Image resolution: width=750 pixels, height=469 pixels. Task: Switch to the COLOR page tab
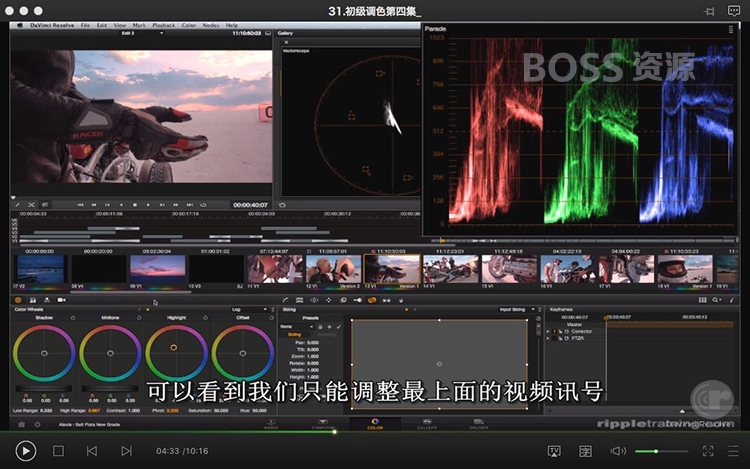375,424
